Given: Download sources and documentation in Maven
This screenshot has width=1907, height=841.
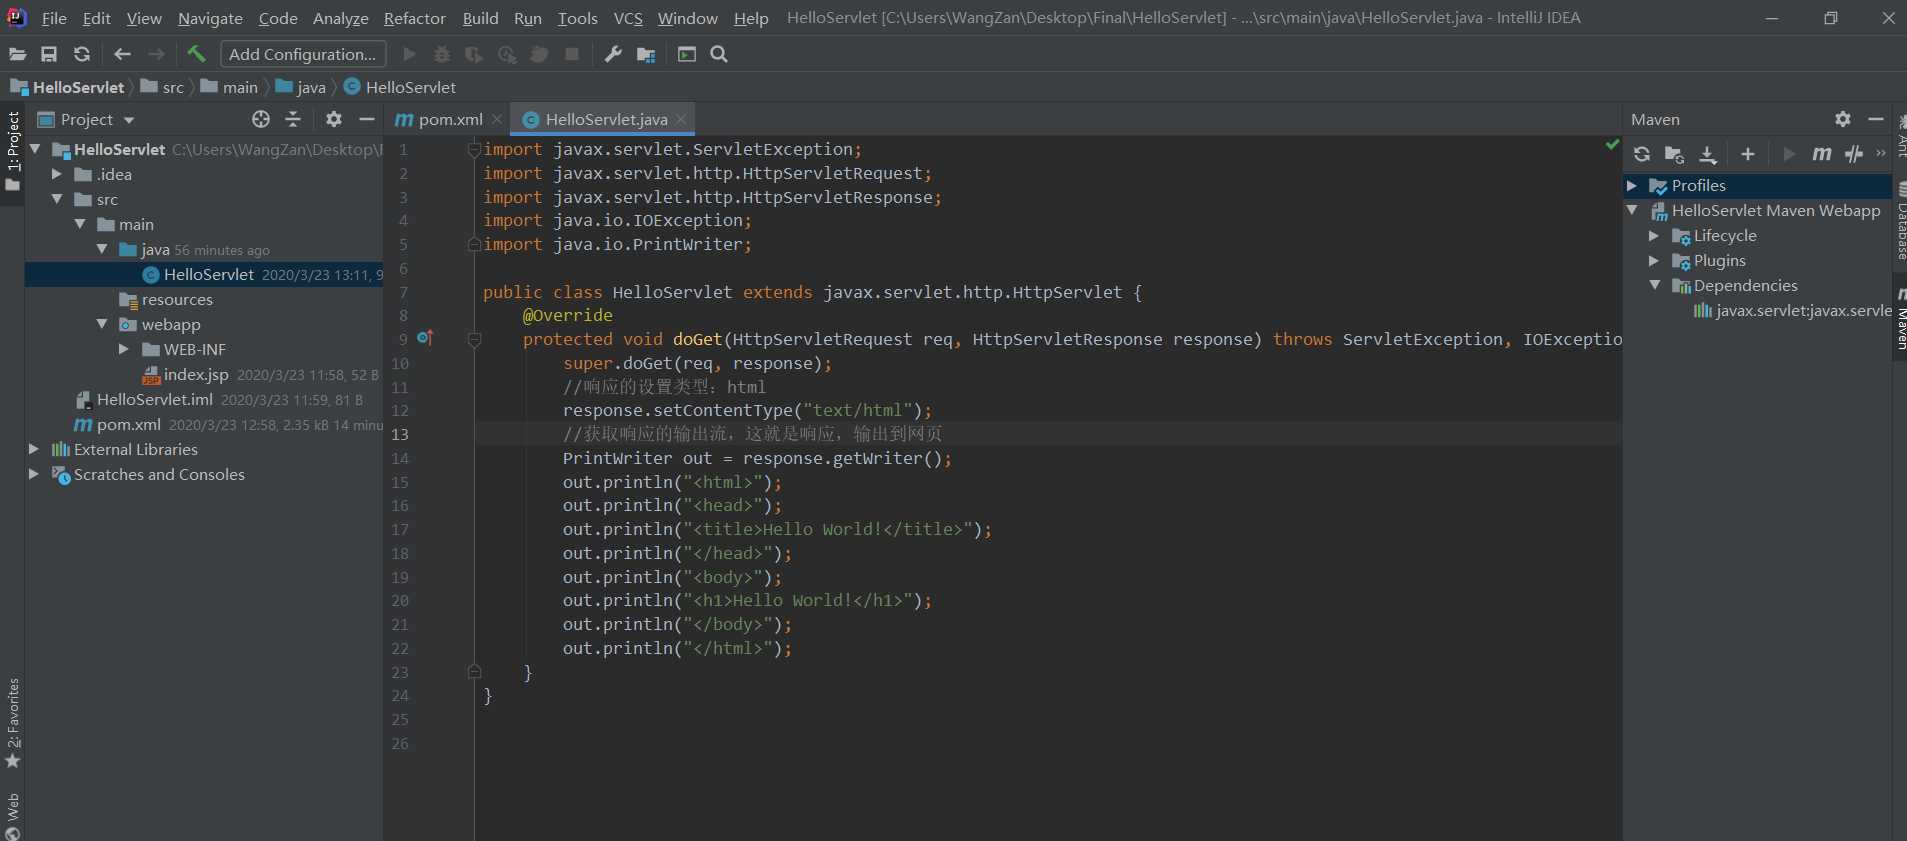Looking at the screenshot, I should (1708, 154).
